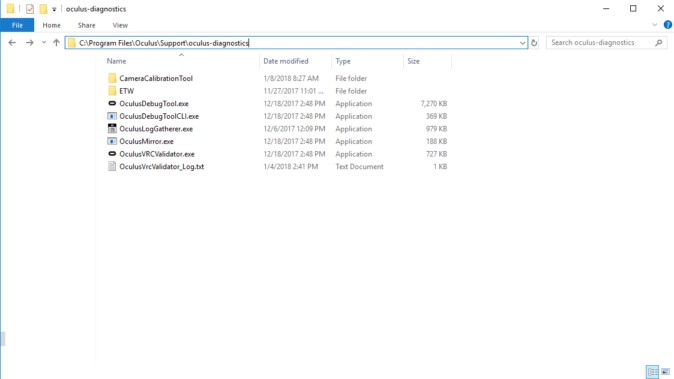674x379 pixels.
Task: Sort by the Name column header
Action: click(116, 61)
